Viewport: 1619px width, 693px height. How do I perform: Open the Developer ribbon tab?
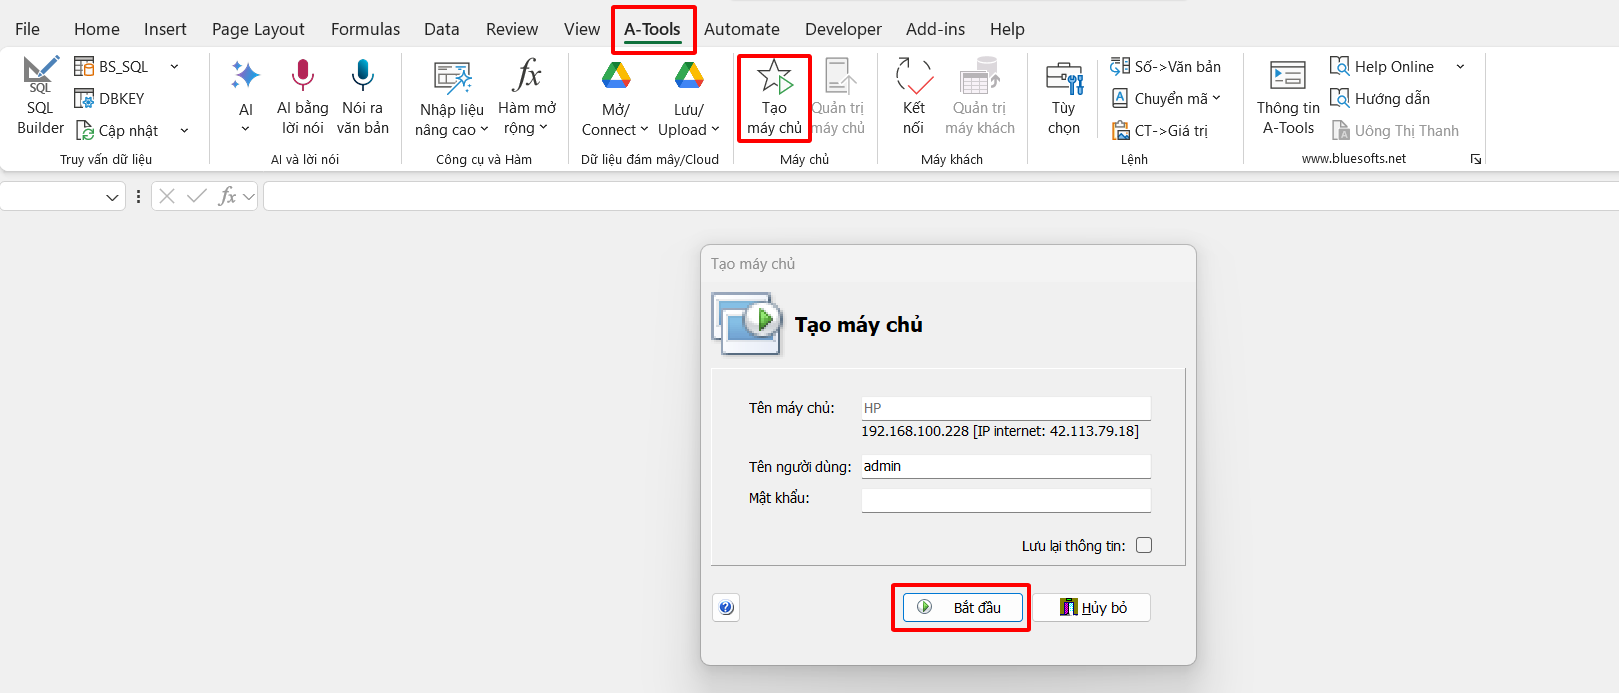pos(843,29)
